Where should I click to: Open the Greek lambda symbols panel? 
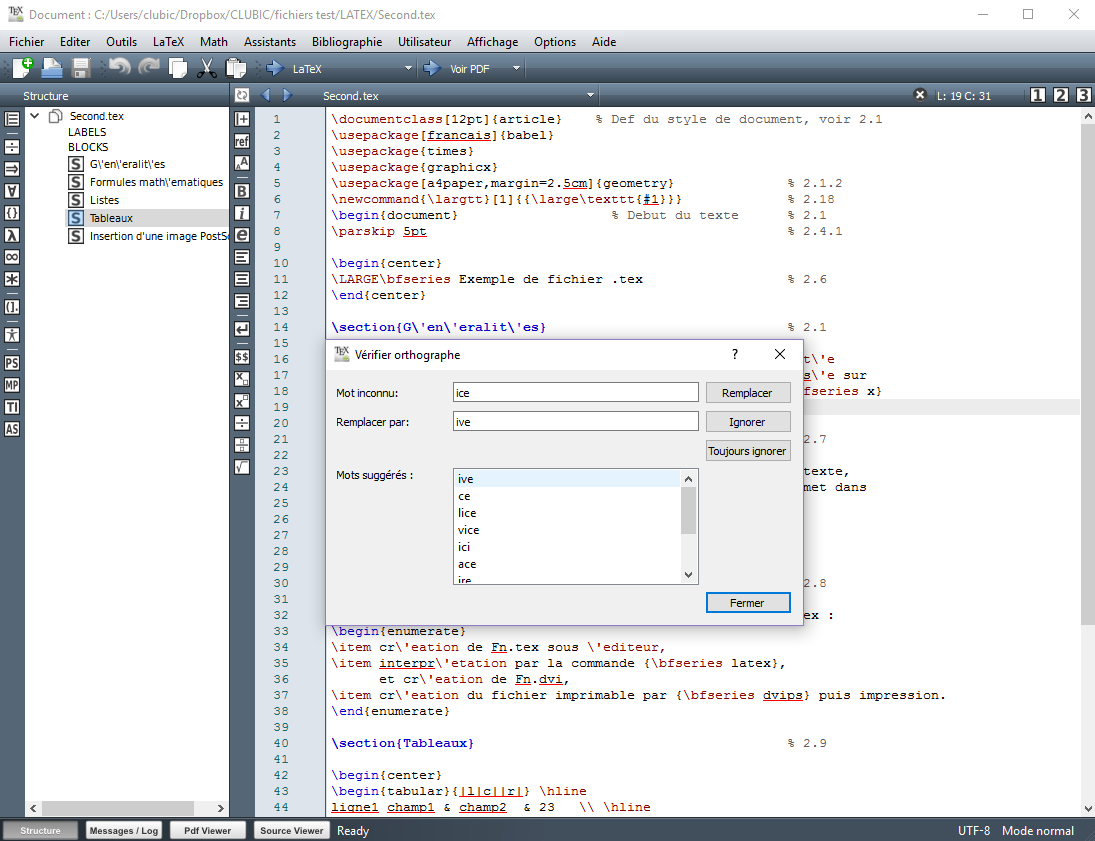(x=12, y=235)
